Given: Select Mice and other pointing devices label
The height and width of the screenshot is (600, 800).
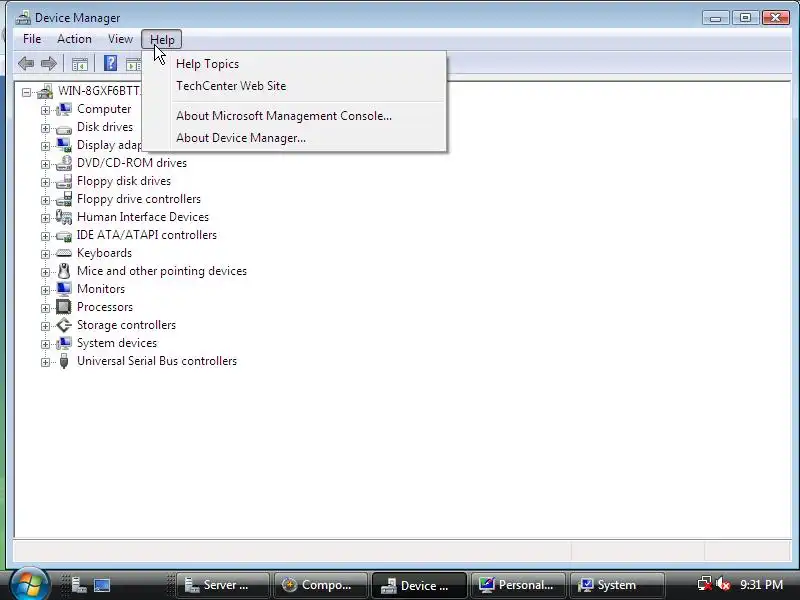Looking at the screenshot, I should click(x=162, y=271).
